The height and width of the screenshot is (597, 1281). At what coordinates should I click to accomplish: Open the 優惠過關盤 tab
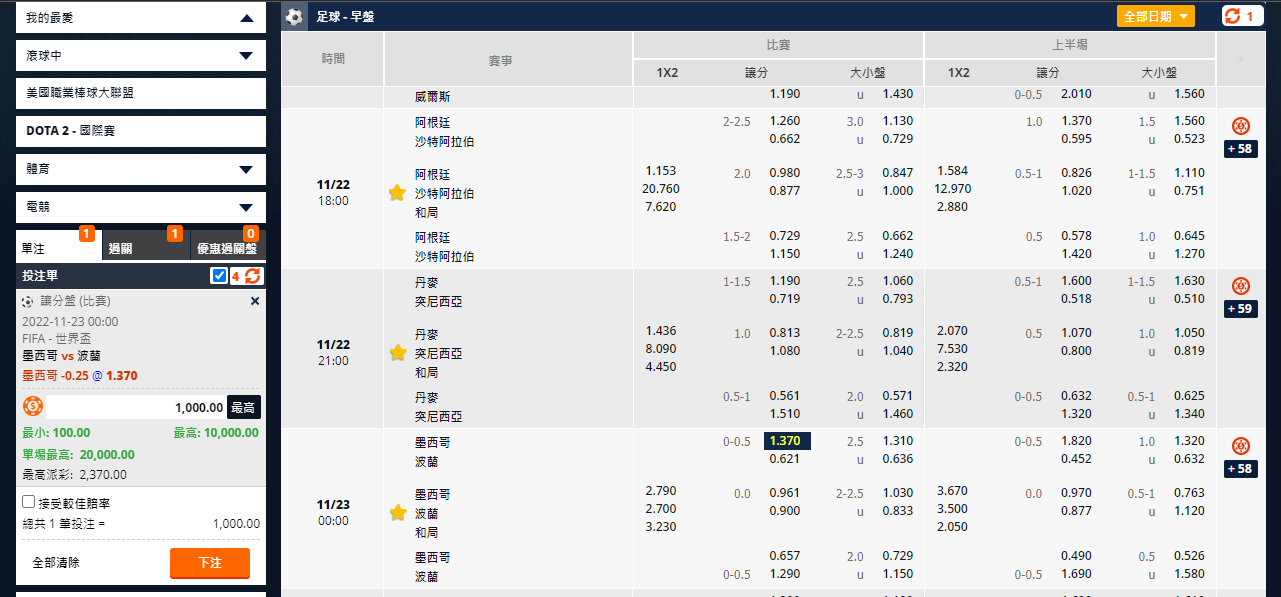coord(227,248)
